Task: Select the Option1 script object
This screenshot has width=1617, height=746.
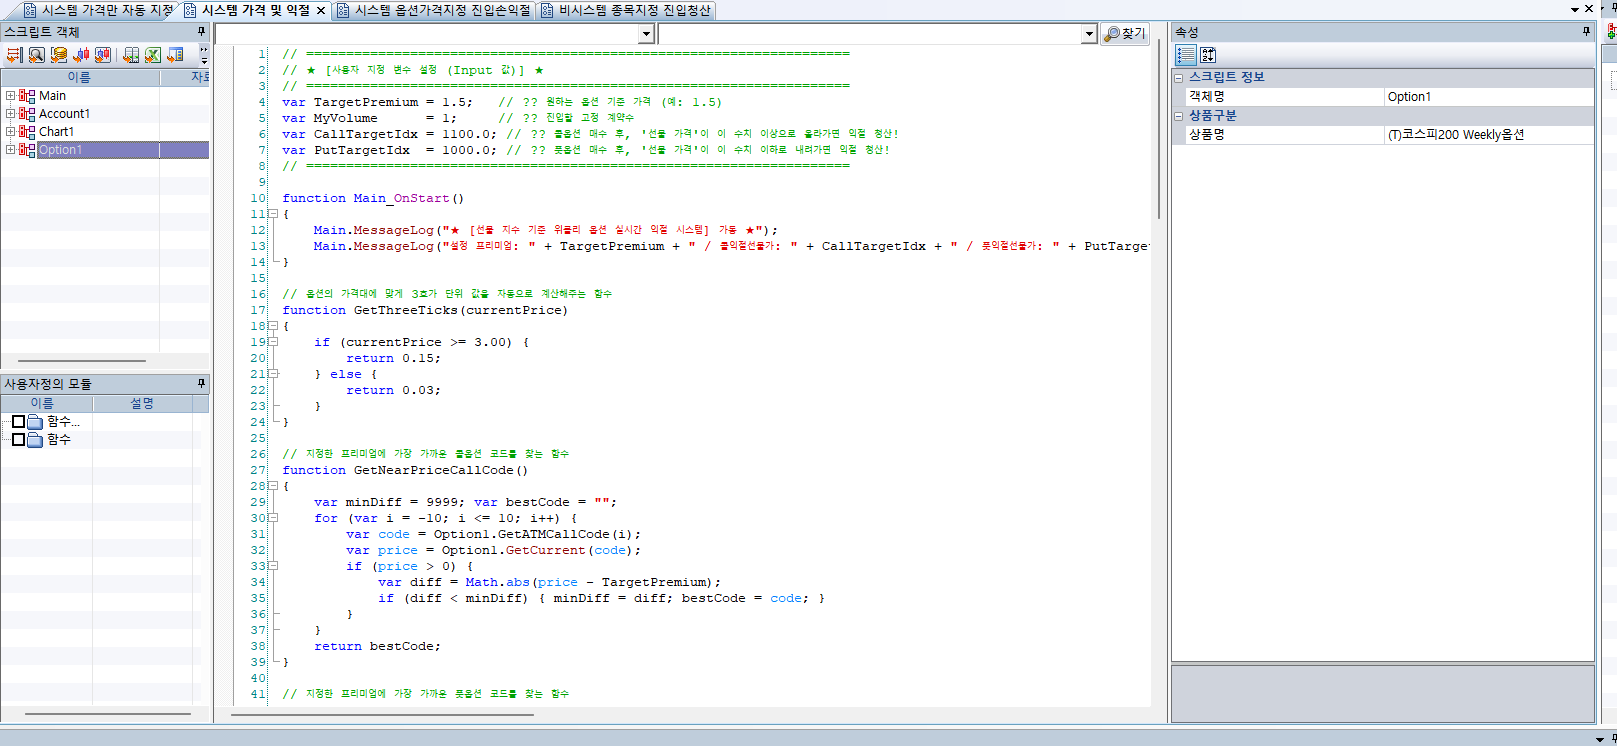Action: (60, 150)
